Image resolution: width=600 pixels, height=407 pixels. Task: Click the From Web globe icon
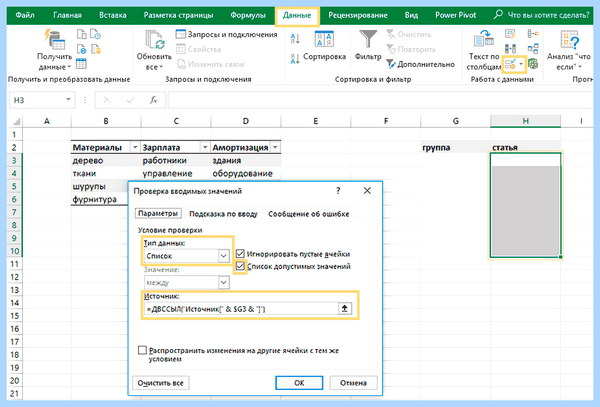[x=82, y=49]
